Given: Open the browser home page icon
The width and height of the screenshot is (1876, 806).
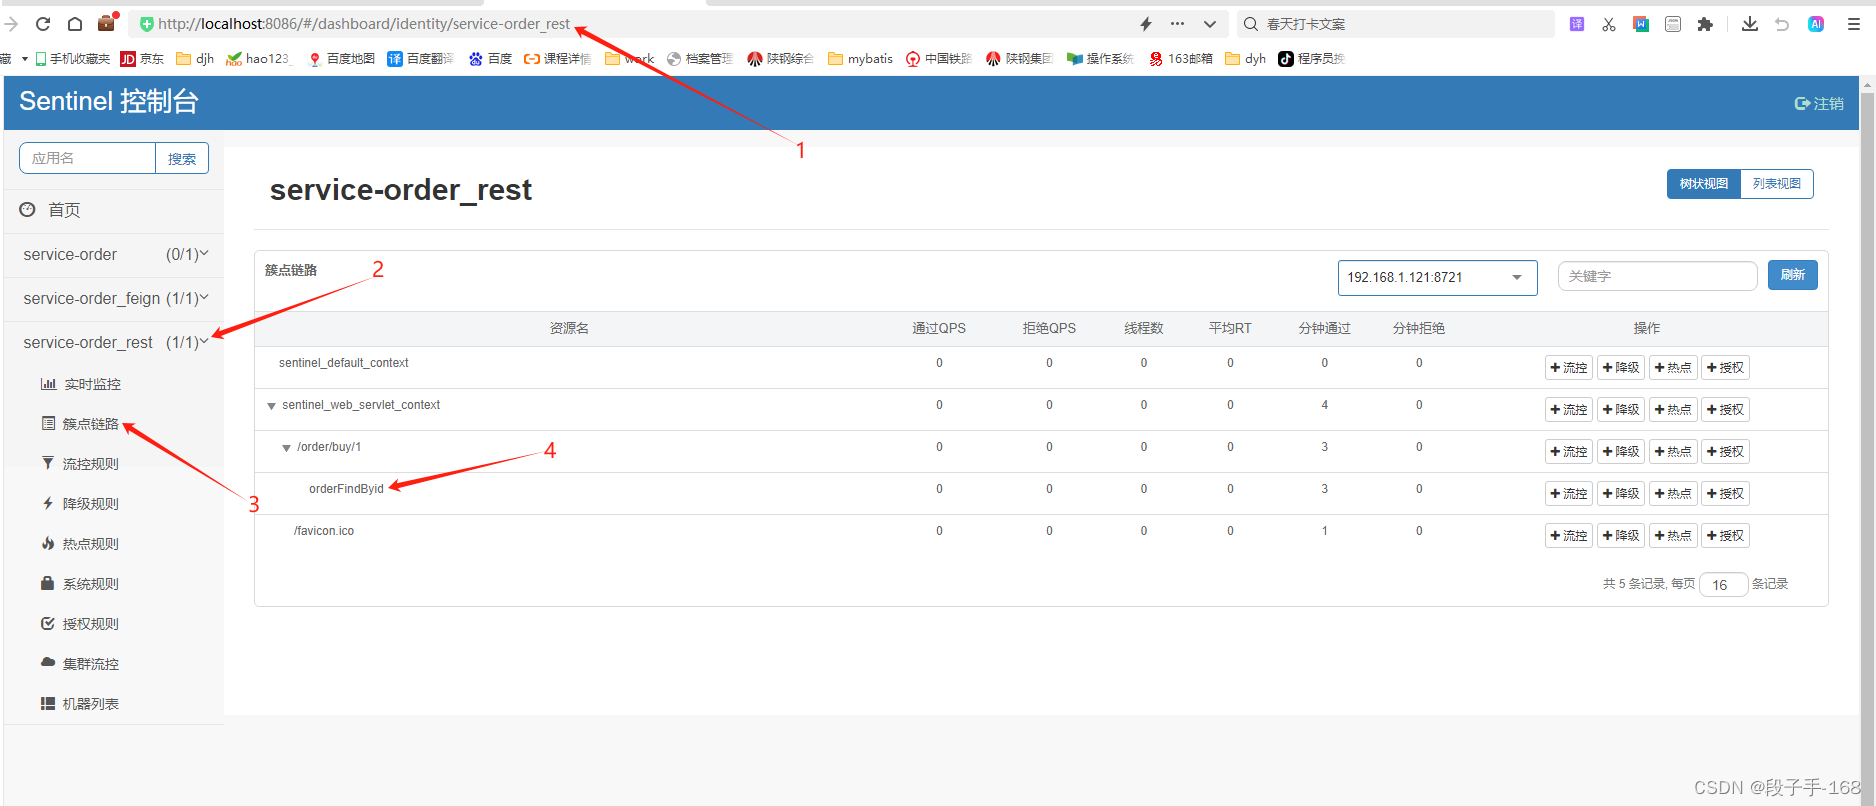Looking at the screenshot, I should point(75,24).
